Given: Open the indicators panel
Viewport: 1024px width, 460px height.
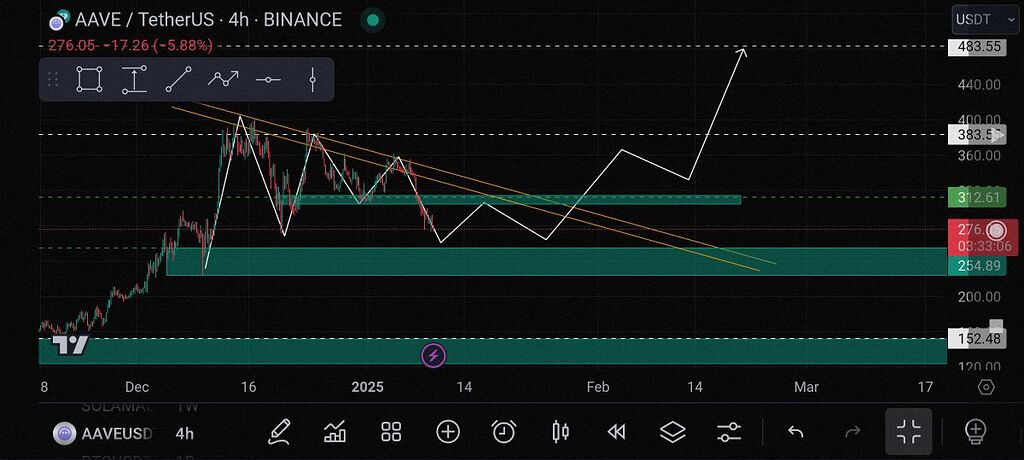Looking at the screenshot, I should [x=335, y=432].
